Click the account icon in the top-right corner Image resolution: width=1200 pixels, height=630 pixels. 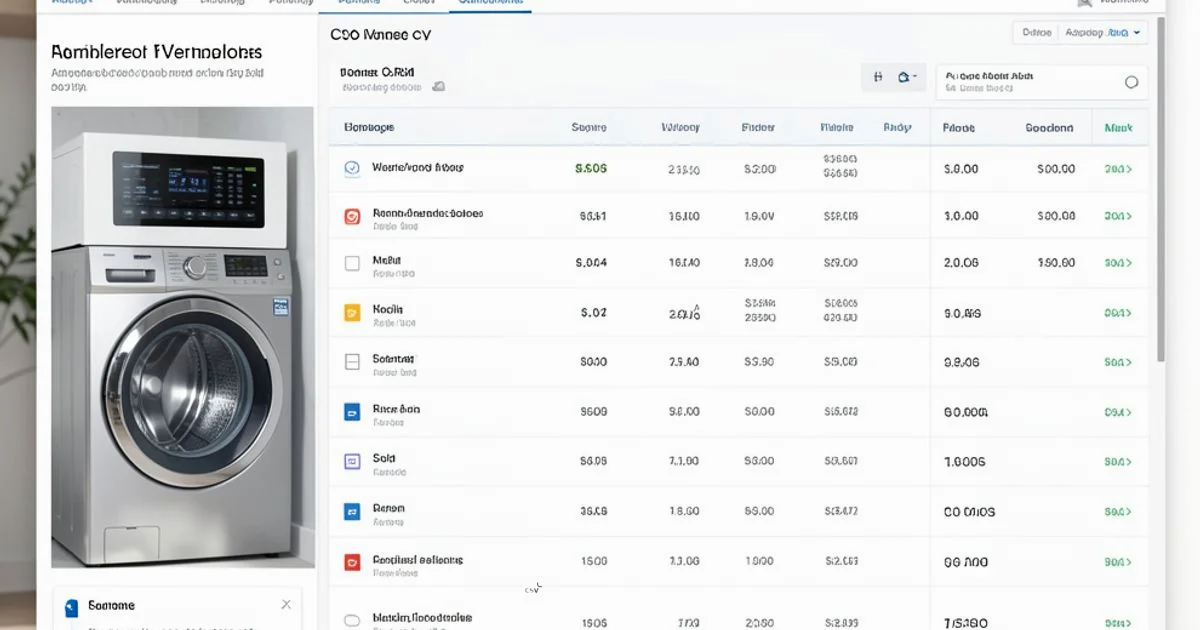1084,3
